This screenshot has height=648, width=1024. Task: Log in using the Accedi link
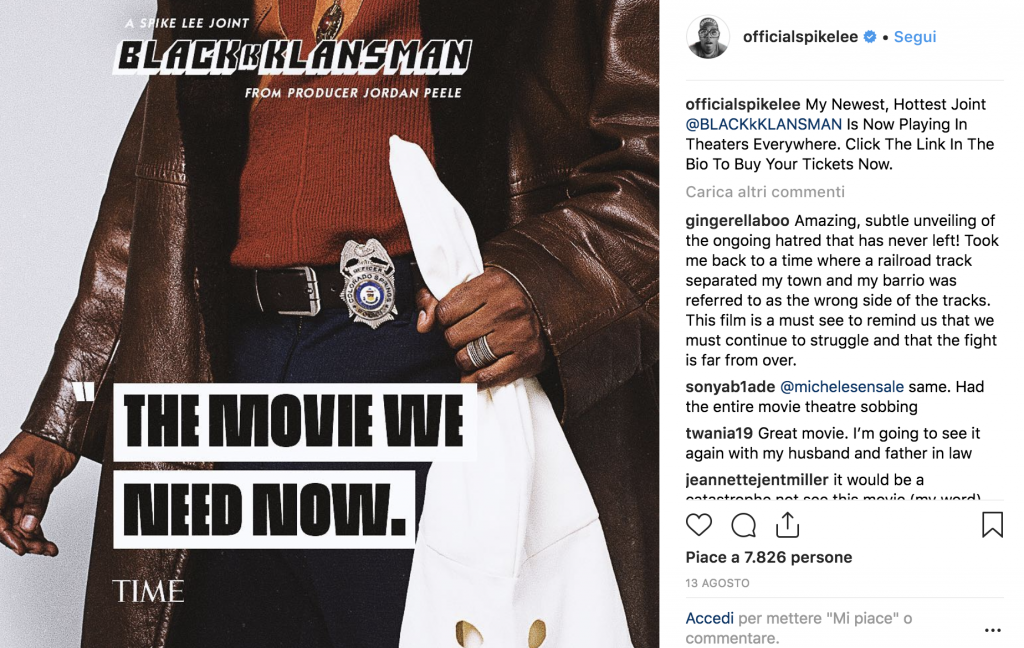pos(710,618)
